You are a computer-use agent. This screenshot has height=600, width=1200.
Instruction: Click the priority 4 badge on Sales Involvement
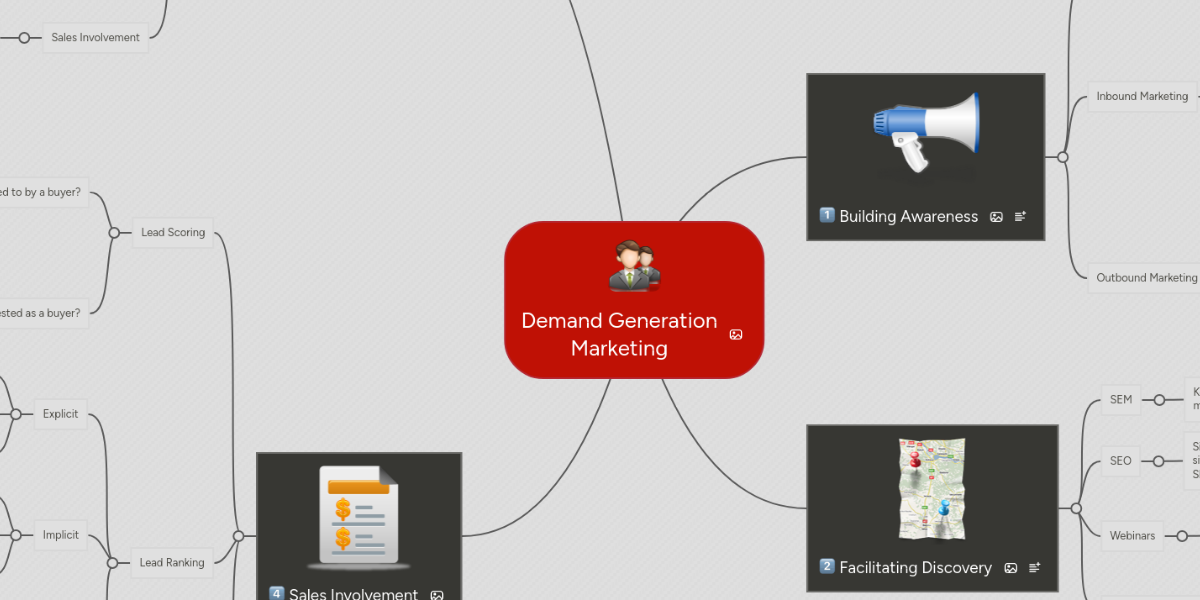pyautogui.click(x=275, y=593)
